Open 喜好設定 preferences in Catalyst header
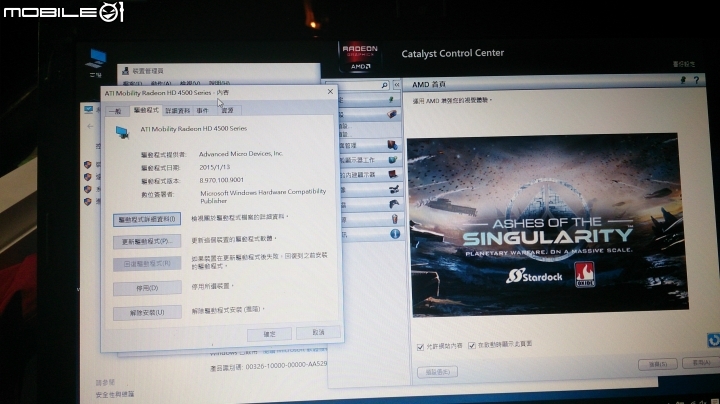 click(684, 64)
